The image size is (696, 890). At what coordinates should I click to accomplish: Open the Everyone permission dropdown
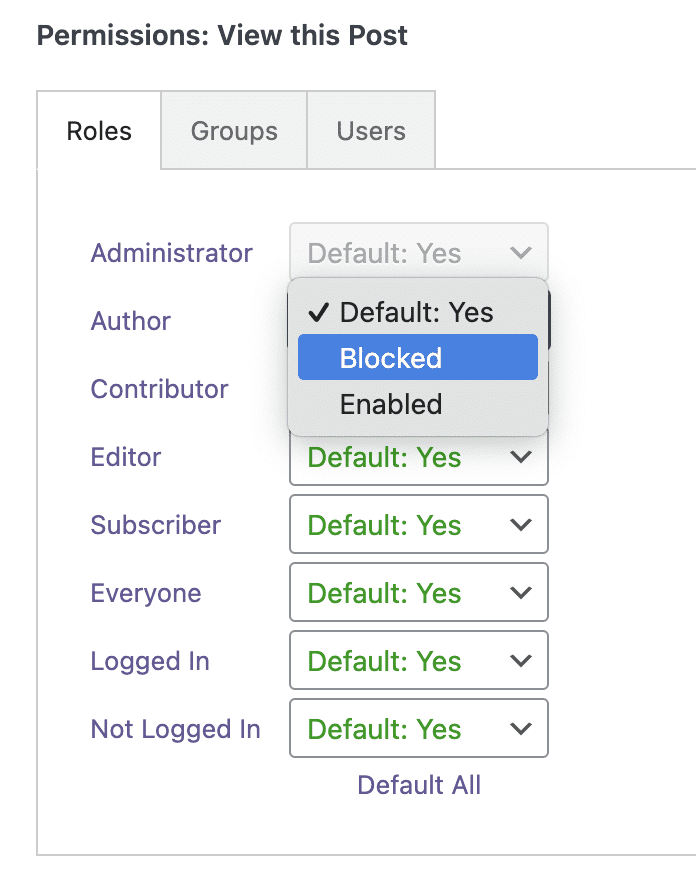tap(418, 593)
